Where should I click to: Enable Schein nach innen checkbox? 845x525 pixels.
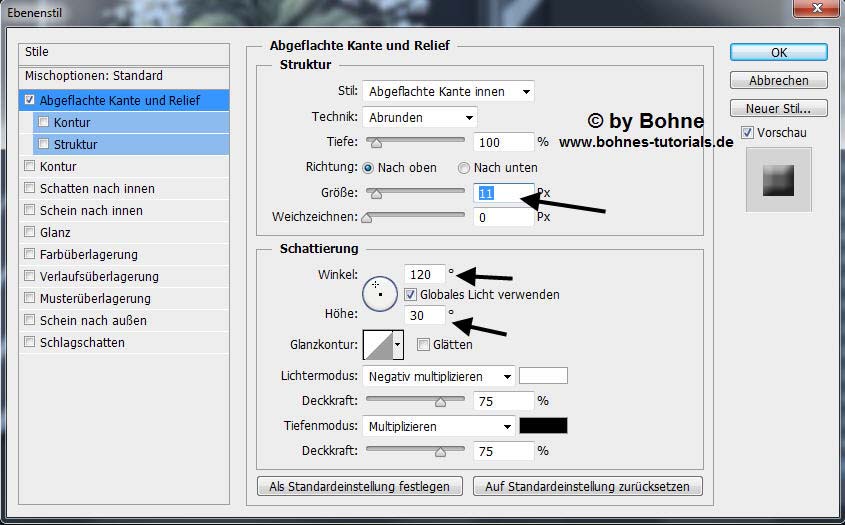click(x=30, y=210)
